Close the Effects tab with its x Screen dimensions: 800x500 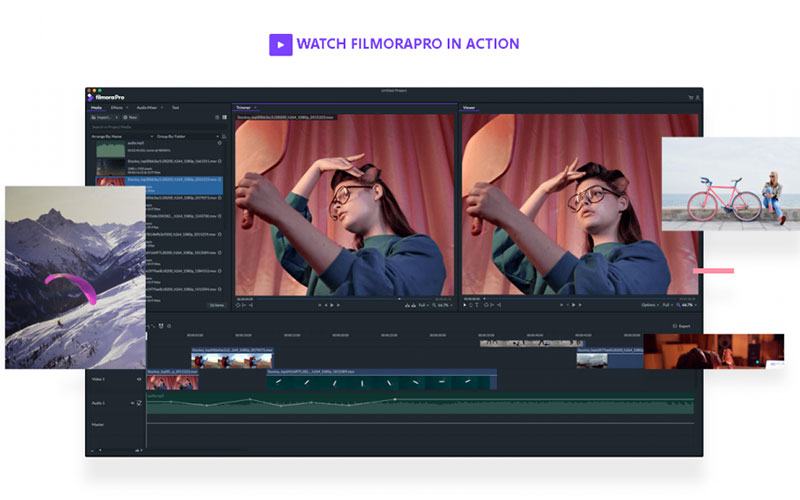click(127, 108)
